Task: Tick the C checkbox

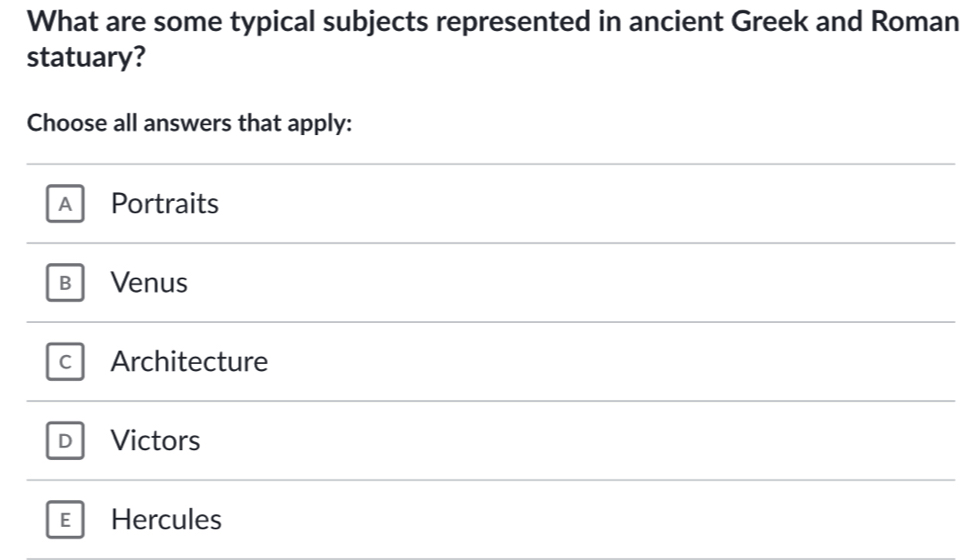Action: (66, 362)
